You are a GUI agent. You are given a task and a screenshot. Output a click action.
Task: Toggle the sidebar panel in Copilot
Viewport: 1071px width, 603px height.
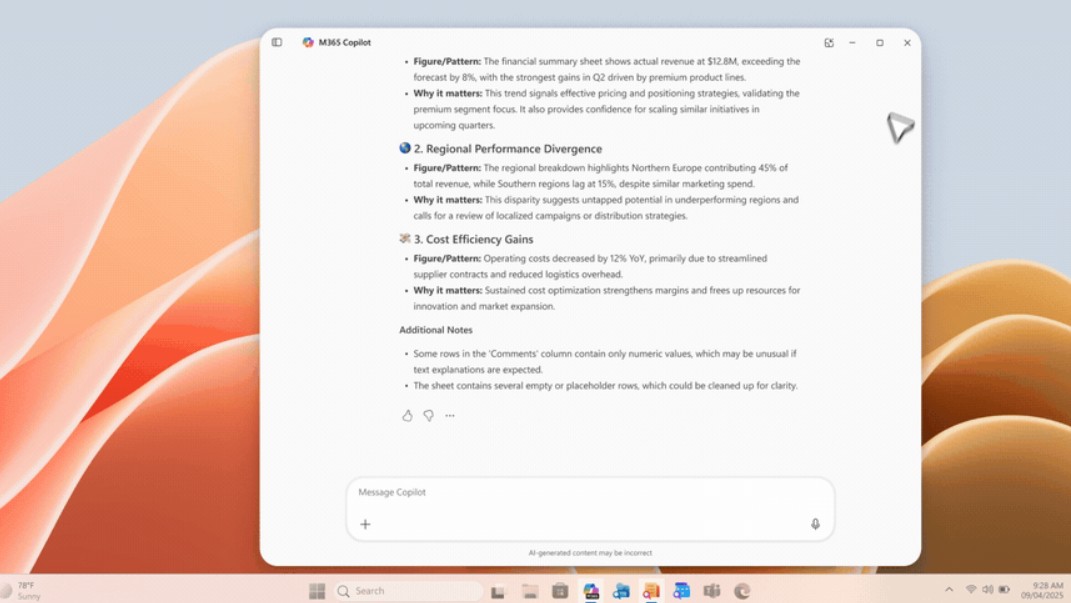coord(277,43)
